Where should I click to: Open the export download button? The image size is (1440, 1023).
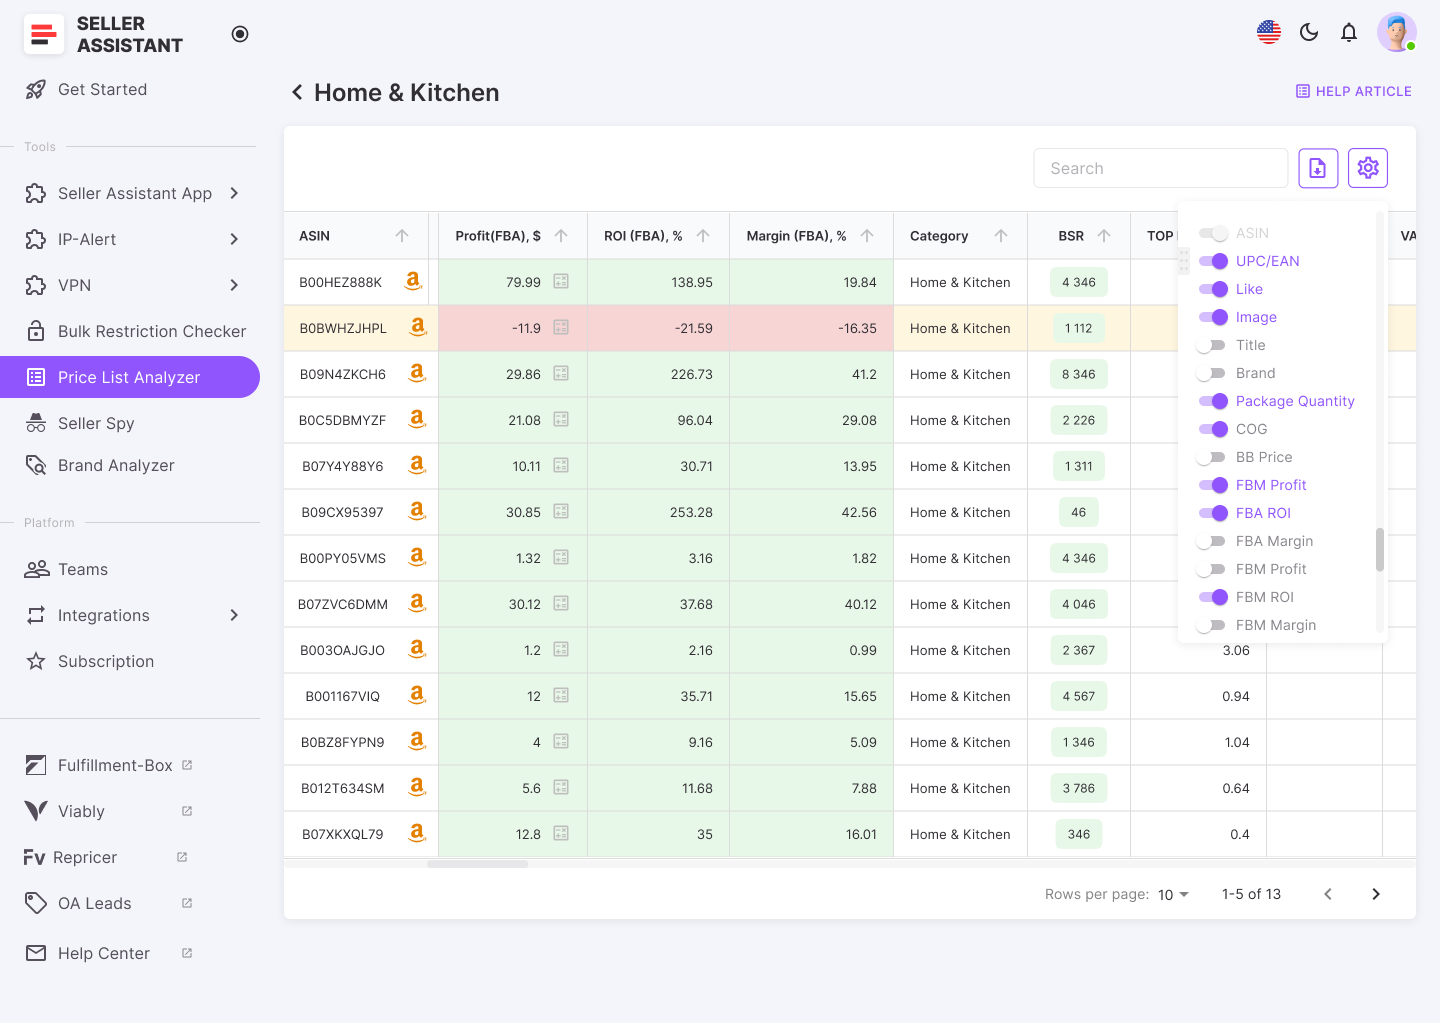coord(1318,168)
